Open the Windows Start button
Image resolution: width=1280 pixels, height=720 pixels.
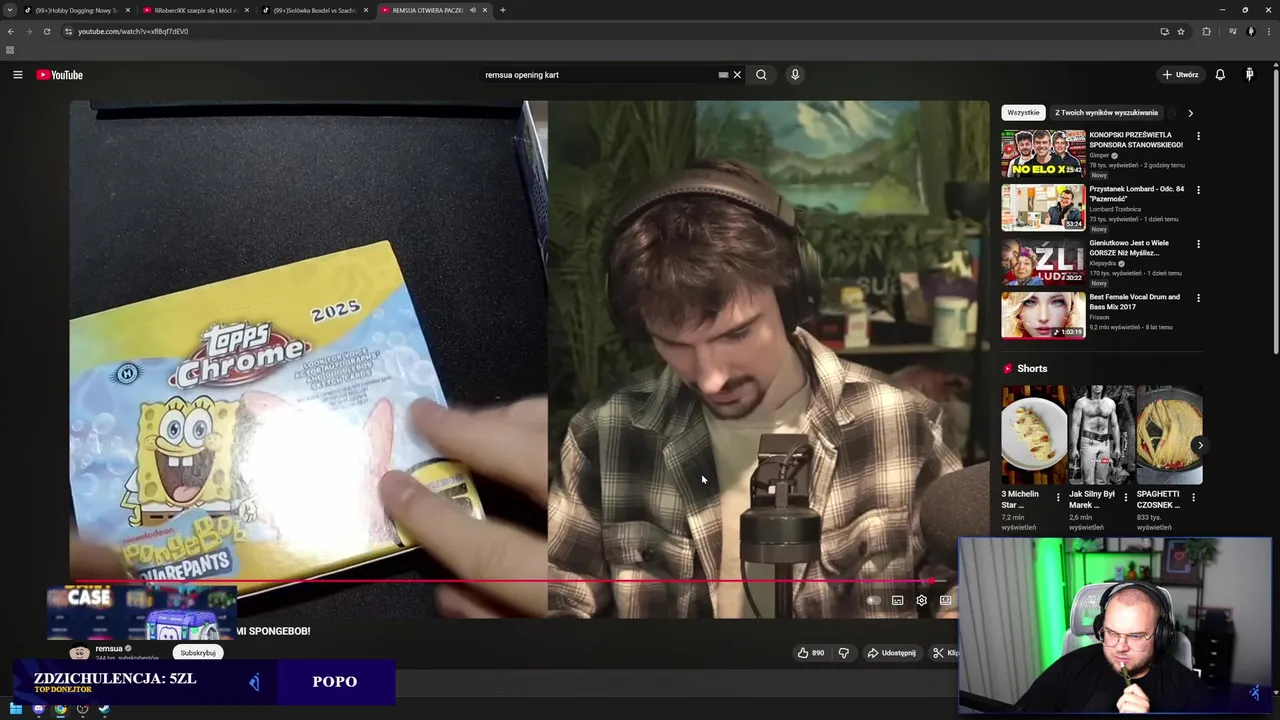[x=15, y=709]
